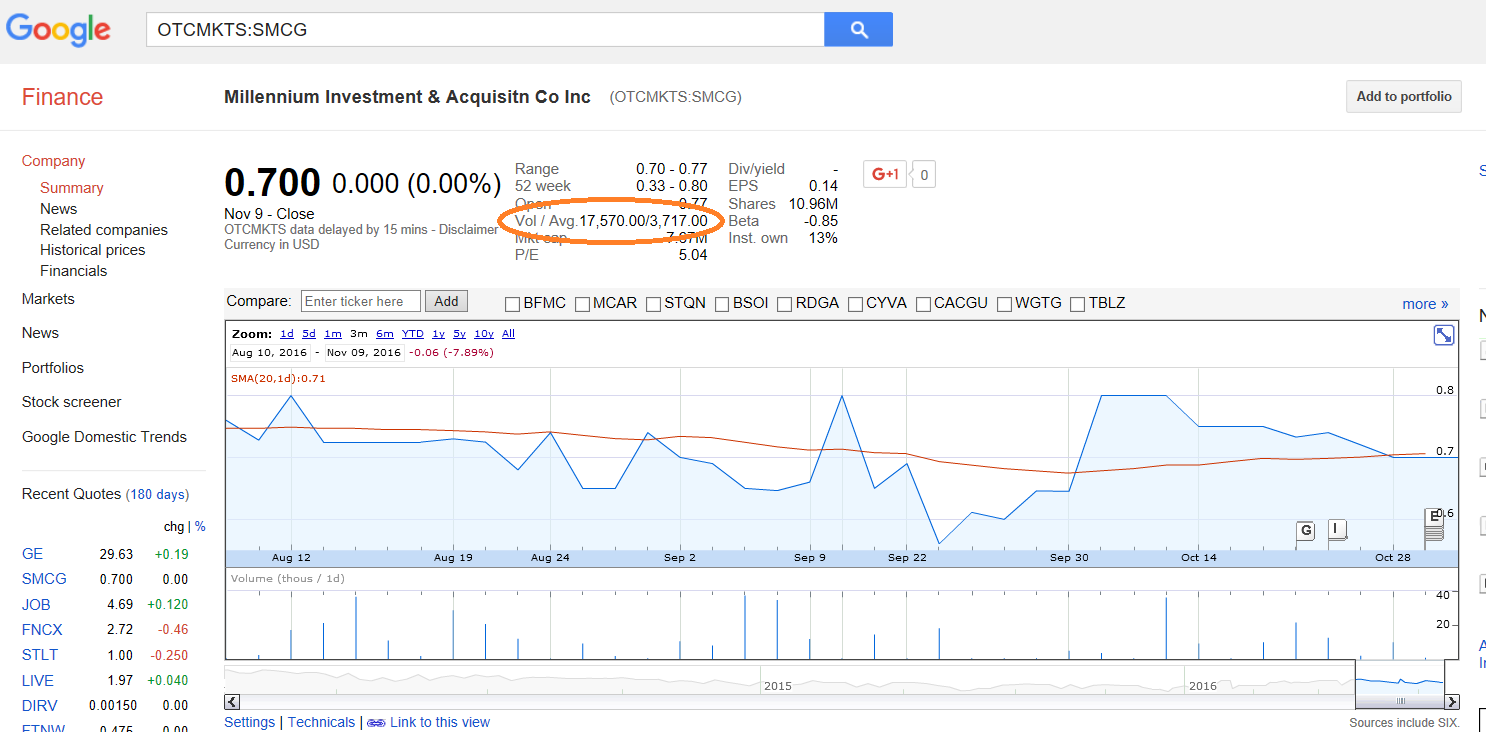The height and width of the screenshot is (732, 1486).
Task: Open the Company sidebar section
Action: [x=54, y=161]
